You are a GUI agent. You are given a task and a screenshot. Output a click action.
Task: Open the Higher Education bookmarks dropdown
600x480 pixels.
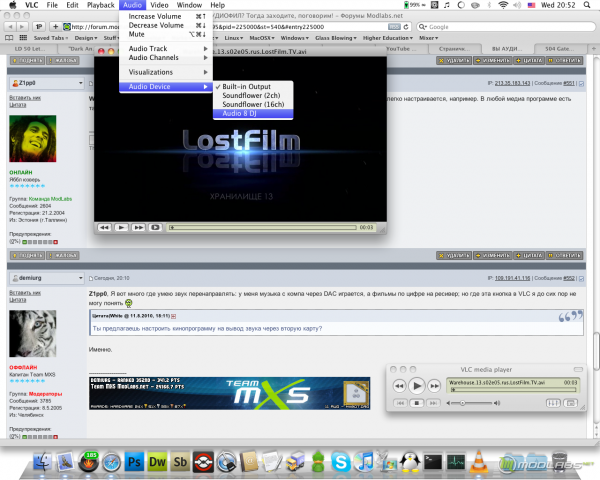pyautogui.click(x=388, y=38)
